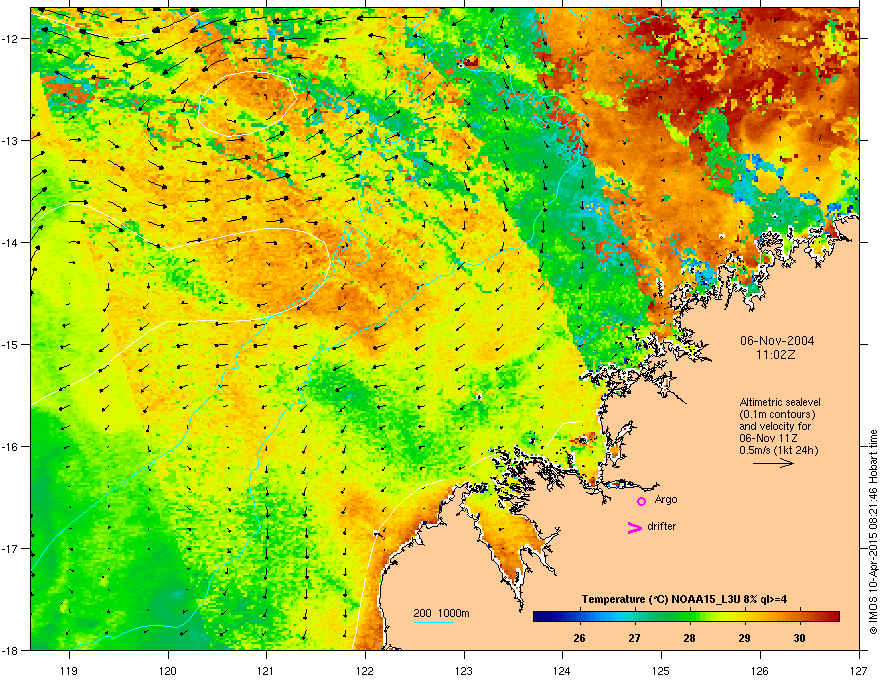Click the date text 06-Nov-2004

coord(777,341)
